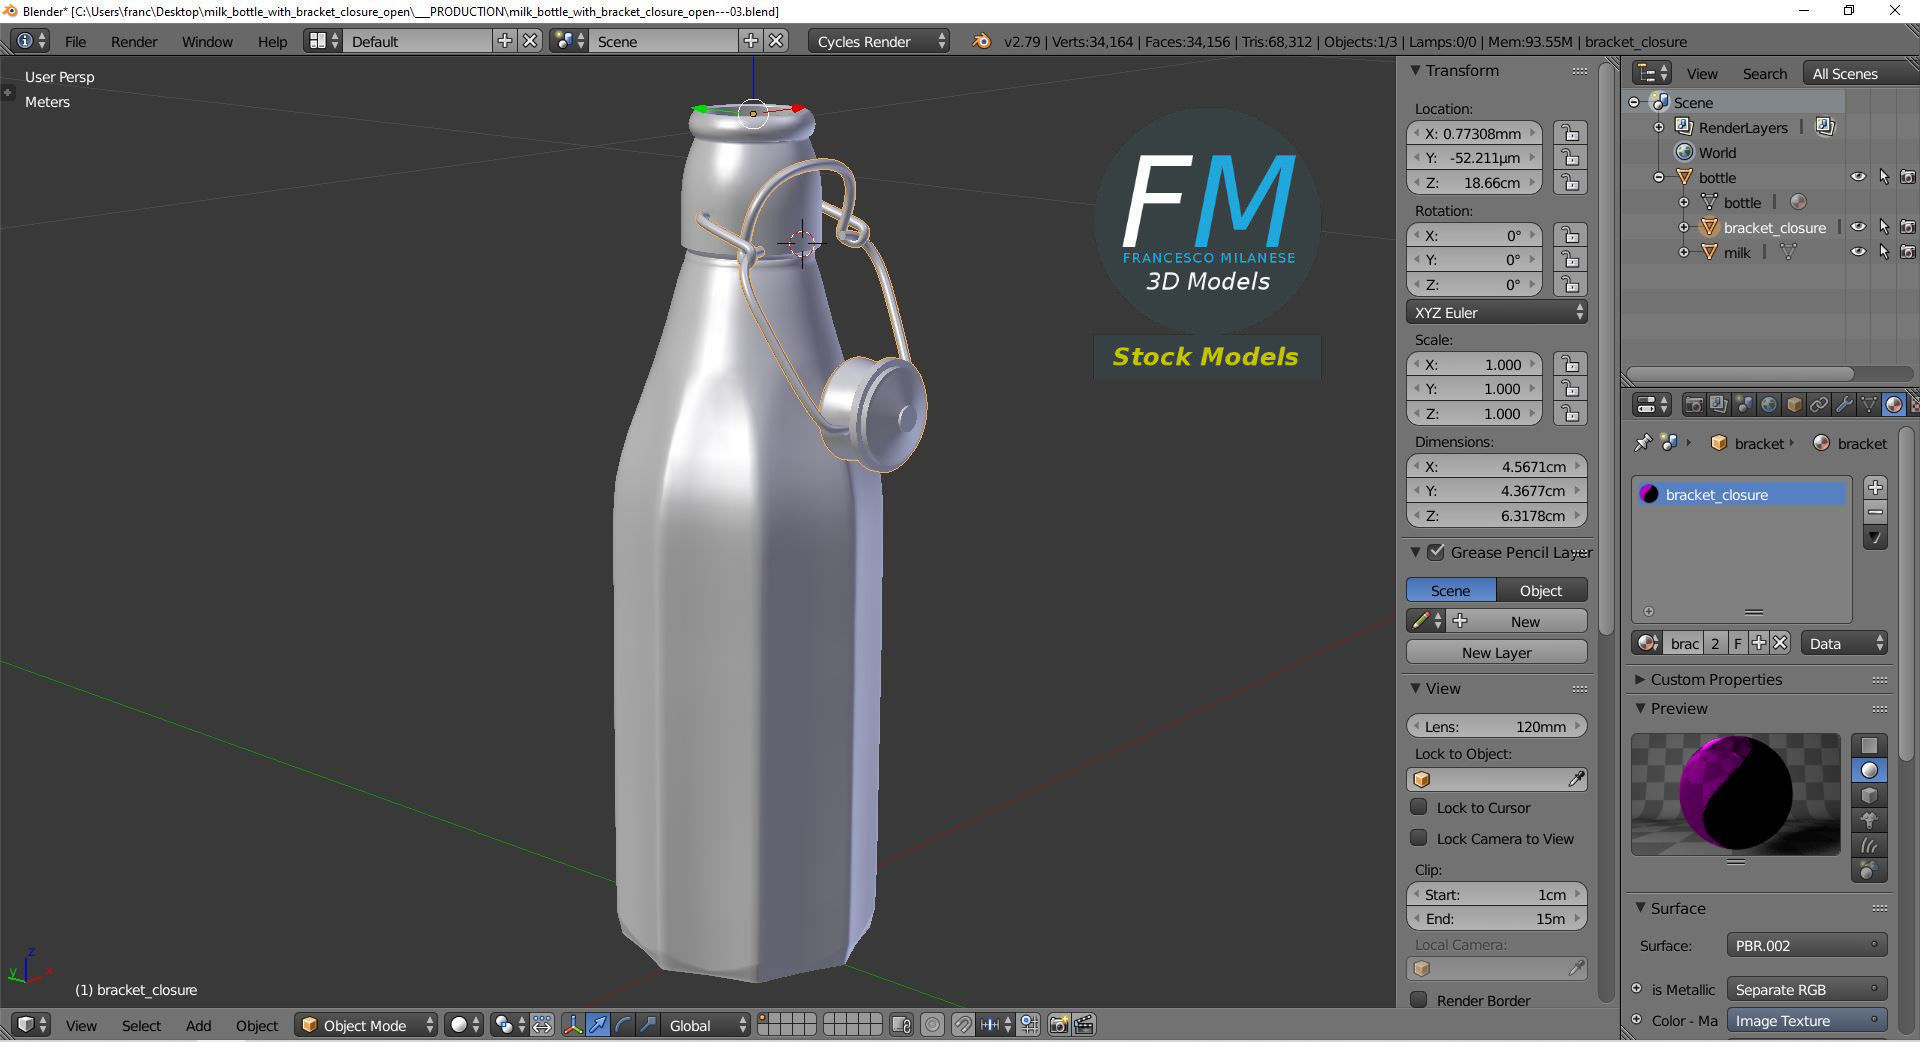Click the scale manipulator icon in header
The image size is (1920, 1042).
coord(648,1025)
